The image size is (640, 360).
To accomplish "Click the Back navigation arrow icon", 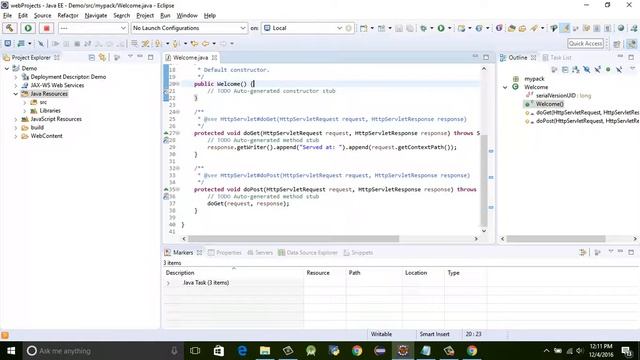I will pos(205,43).
